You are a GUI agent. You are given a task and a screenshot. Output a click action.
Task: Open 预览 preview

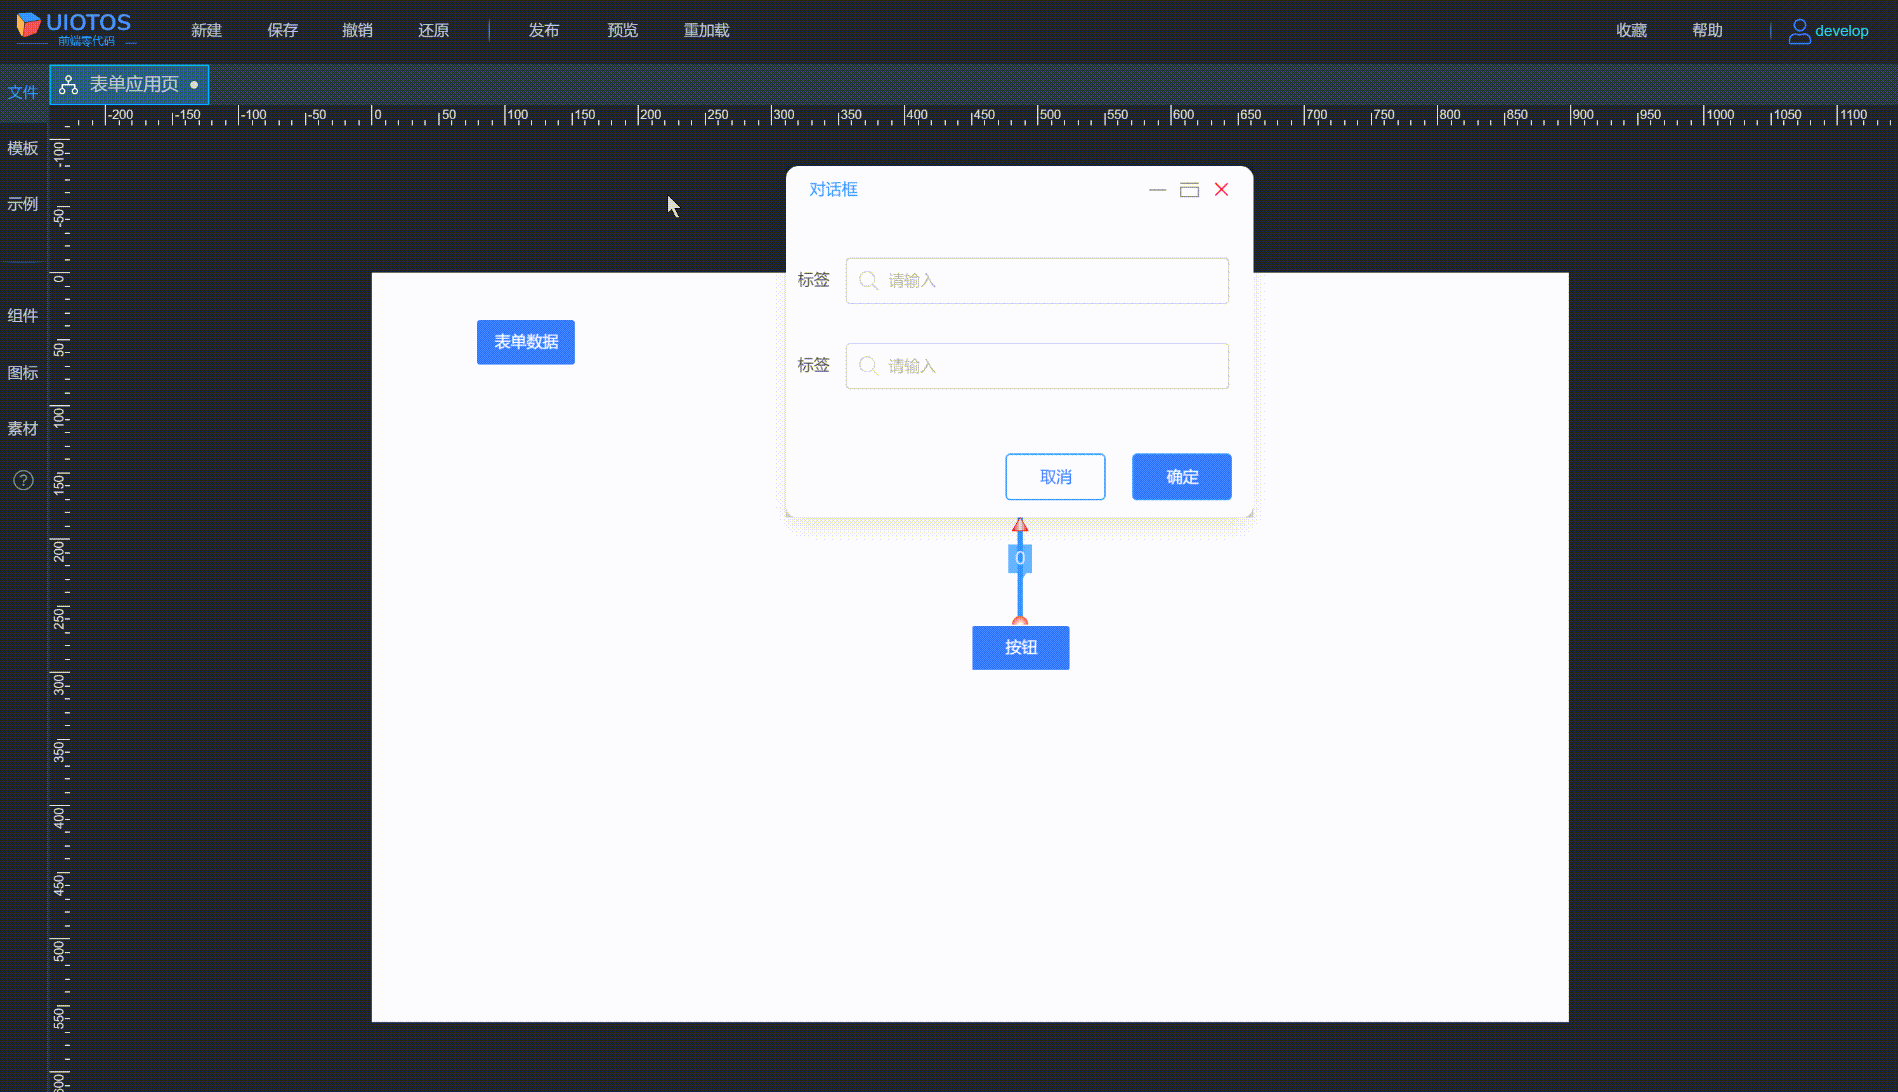(623, 31)
